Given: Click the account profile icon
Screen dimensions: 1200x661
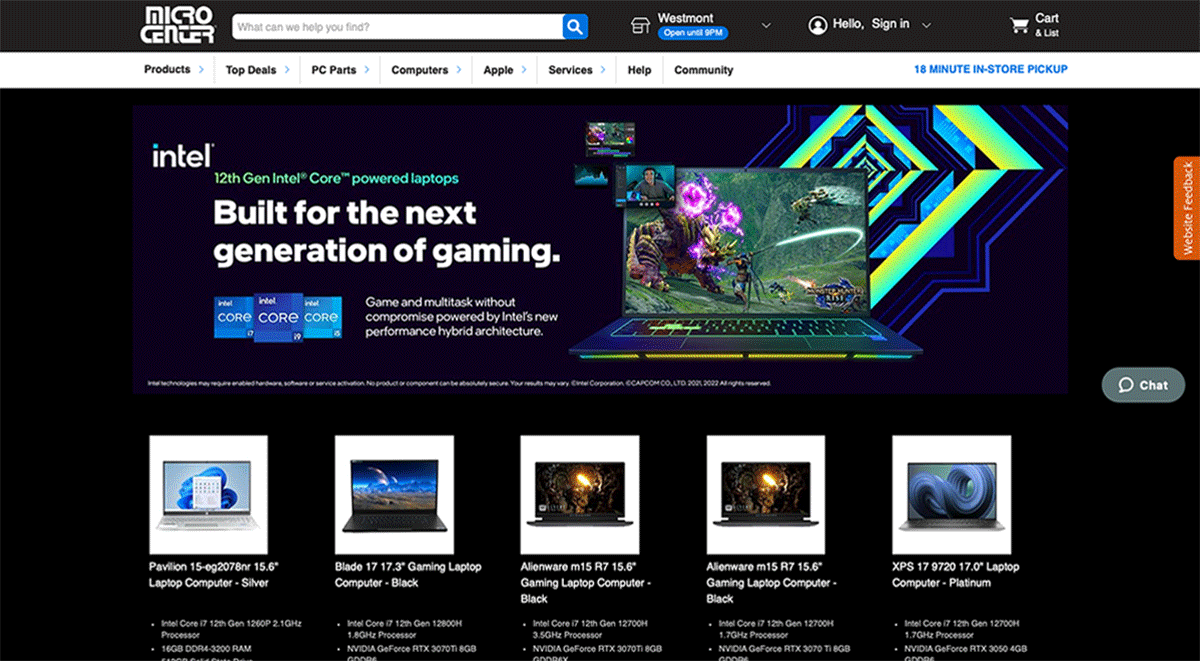Looking at the screenshot, I should [818, 25].
